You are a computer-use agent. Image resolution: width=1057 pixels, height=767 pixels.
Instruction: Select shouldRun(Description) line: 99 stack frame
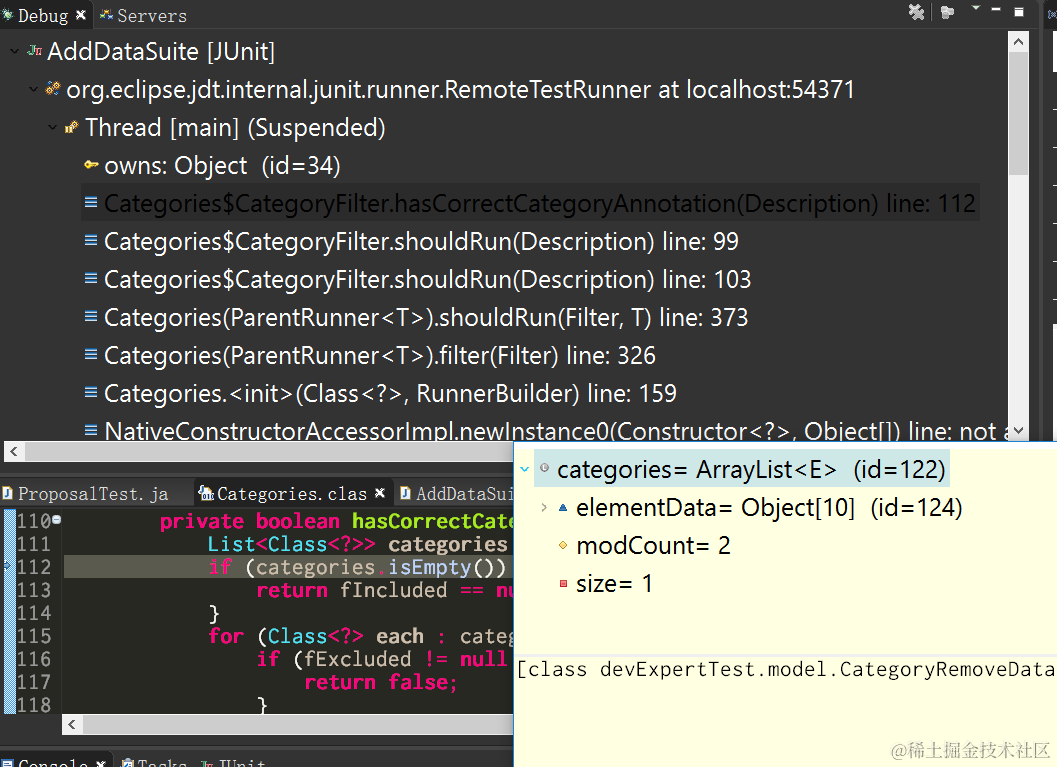[x=421, y=241]
